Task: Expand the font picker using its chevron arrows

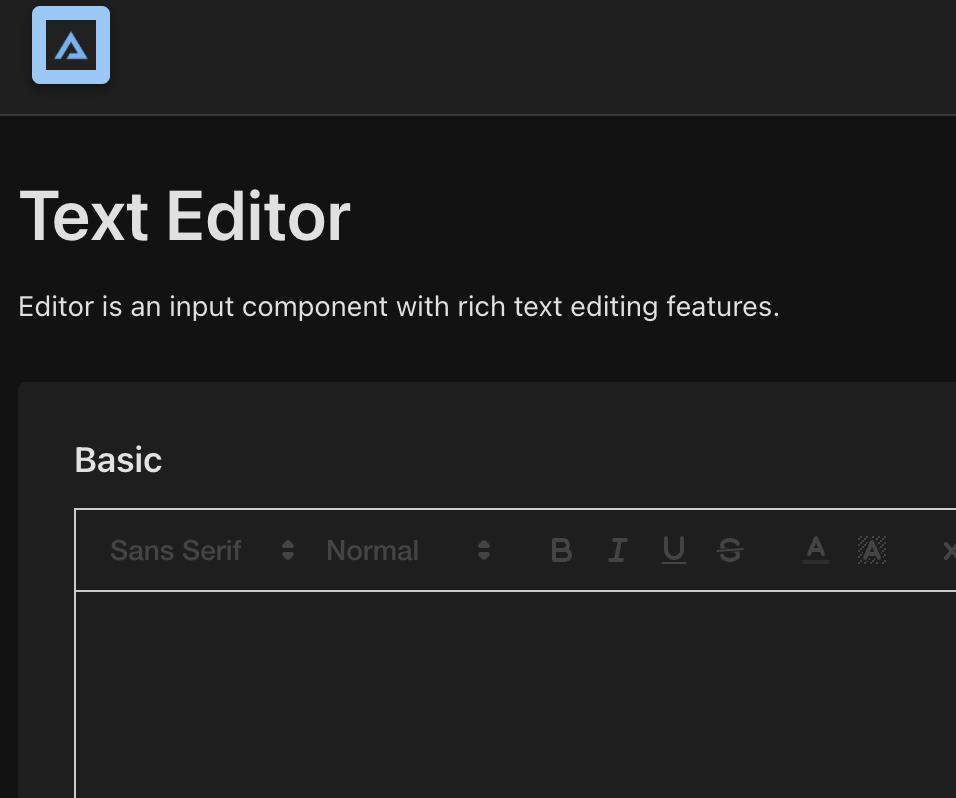Action: 287,550
